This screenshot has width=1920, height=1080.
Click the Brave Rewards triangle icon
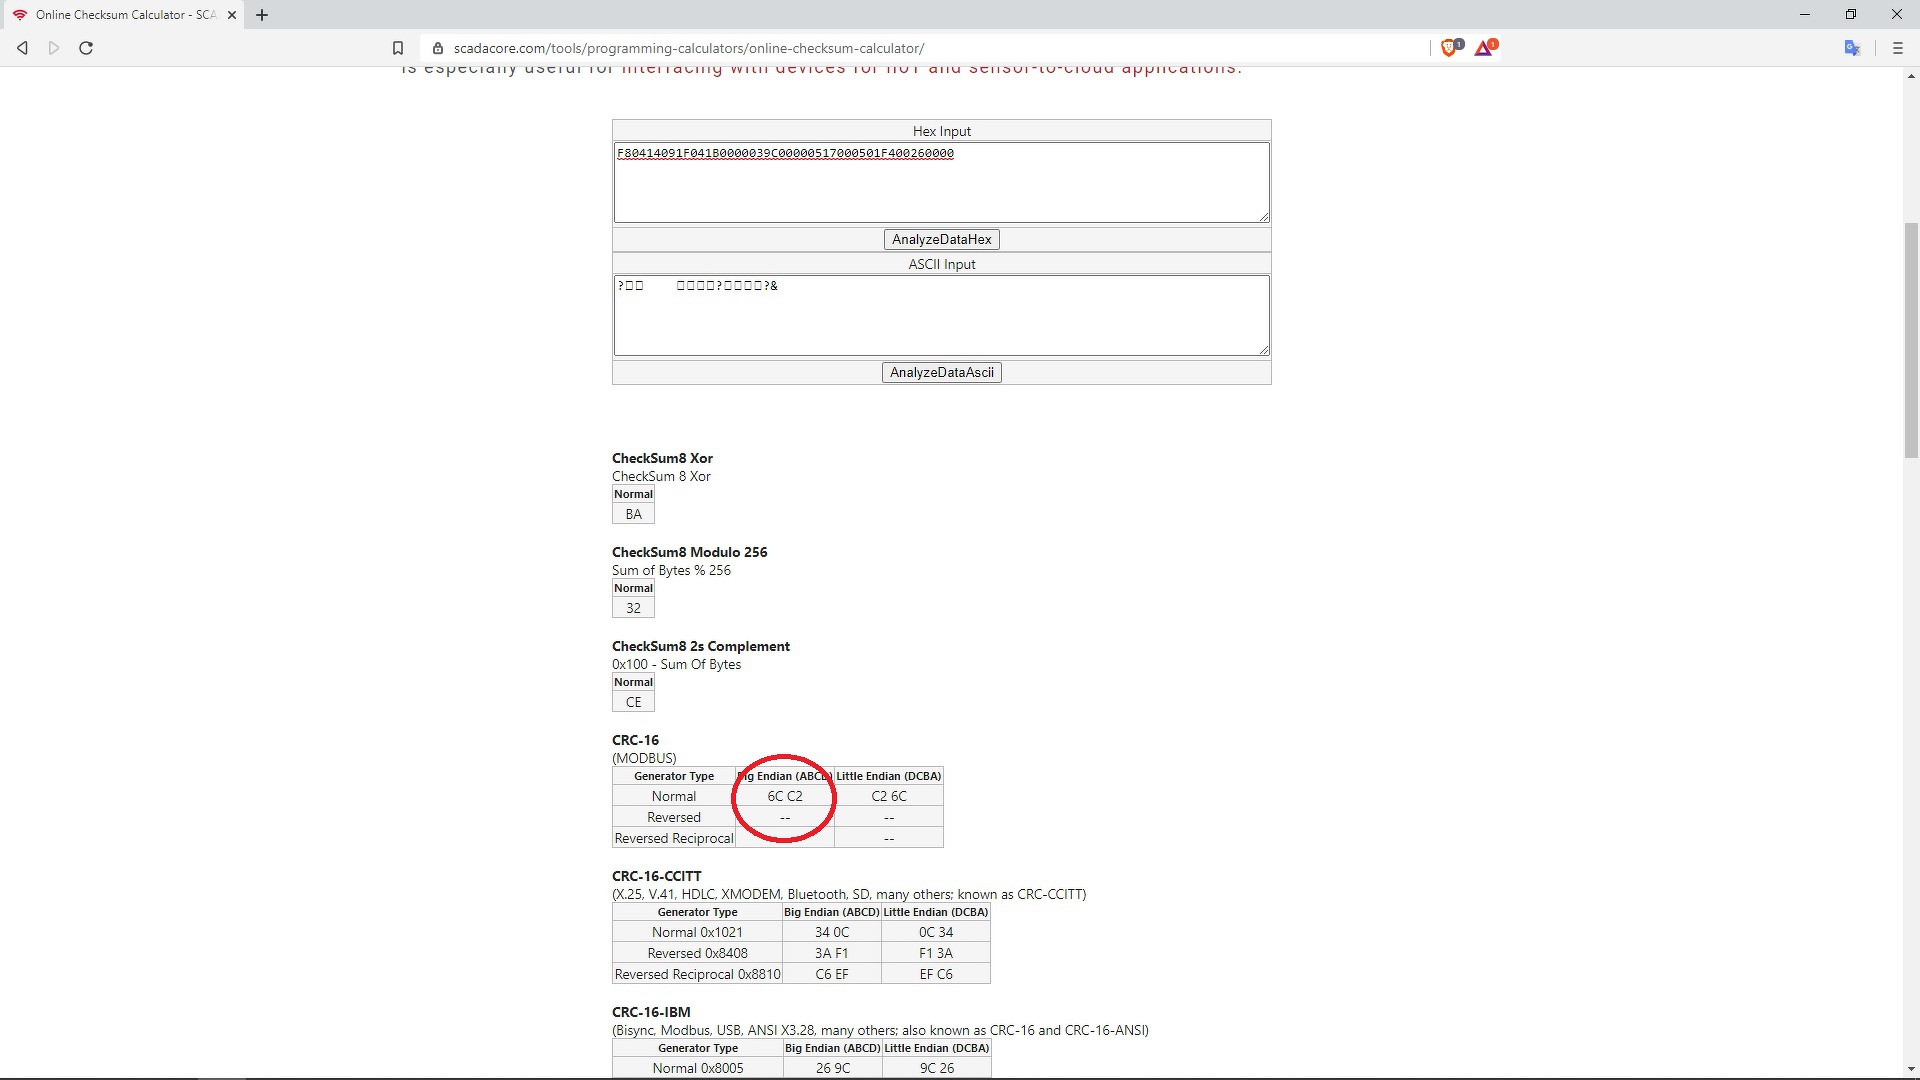(1484, 48)
